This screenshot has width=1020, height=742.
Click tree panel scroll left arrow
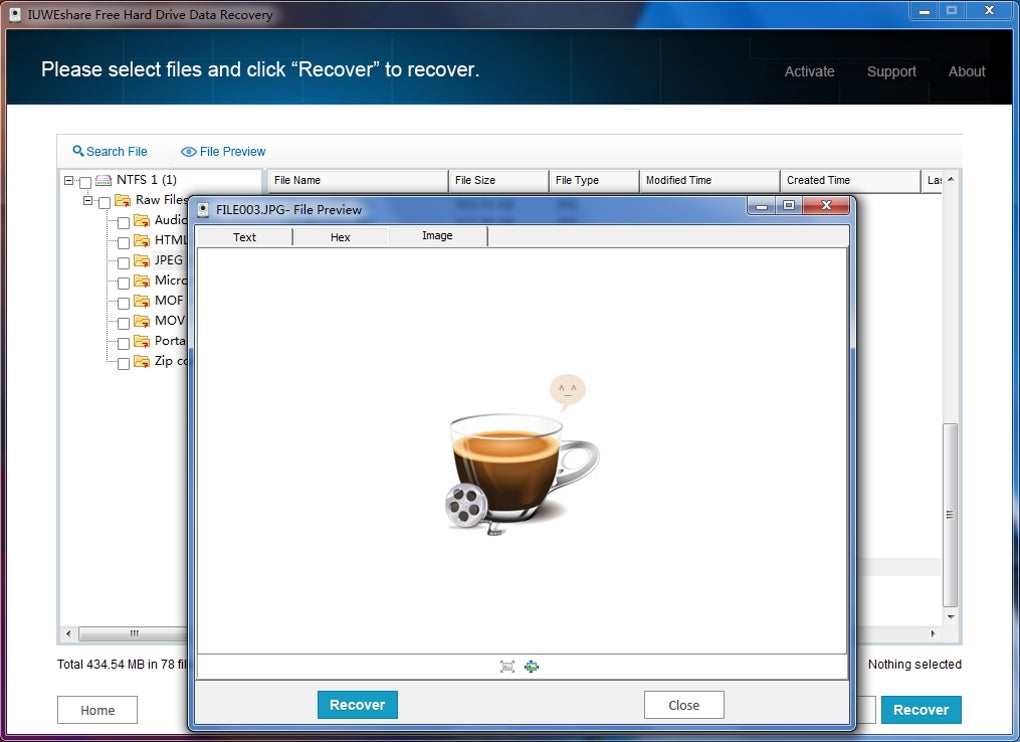click(68, 633)
